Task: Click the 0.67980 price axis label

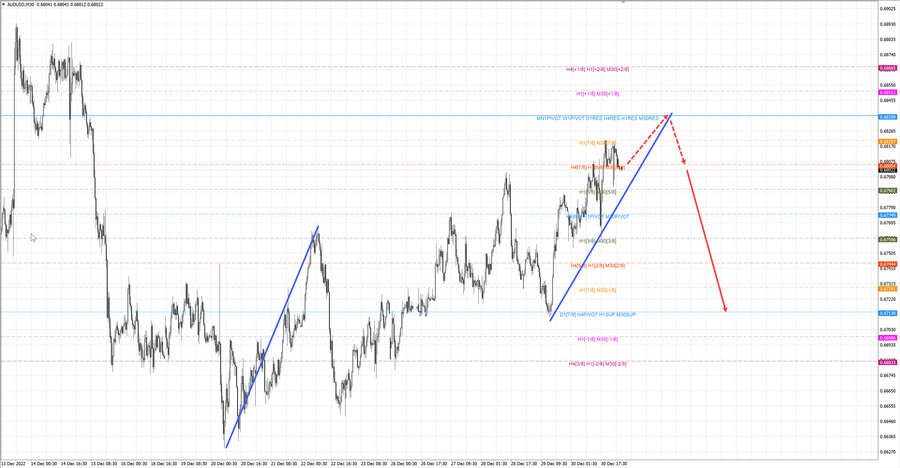Action: pyautogui.click(x=888, y=177)
